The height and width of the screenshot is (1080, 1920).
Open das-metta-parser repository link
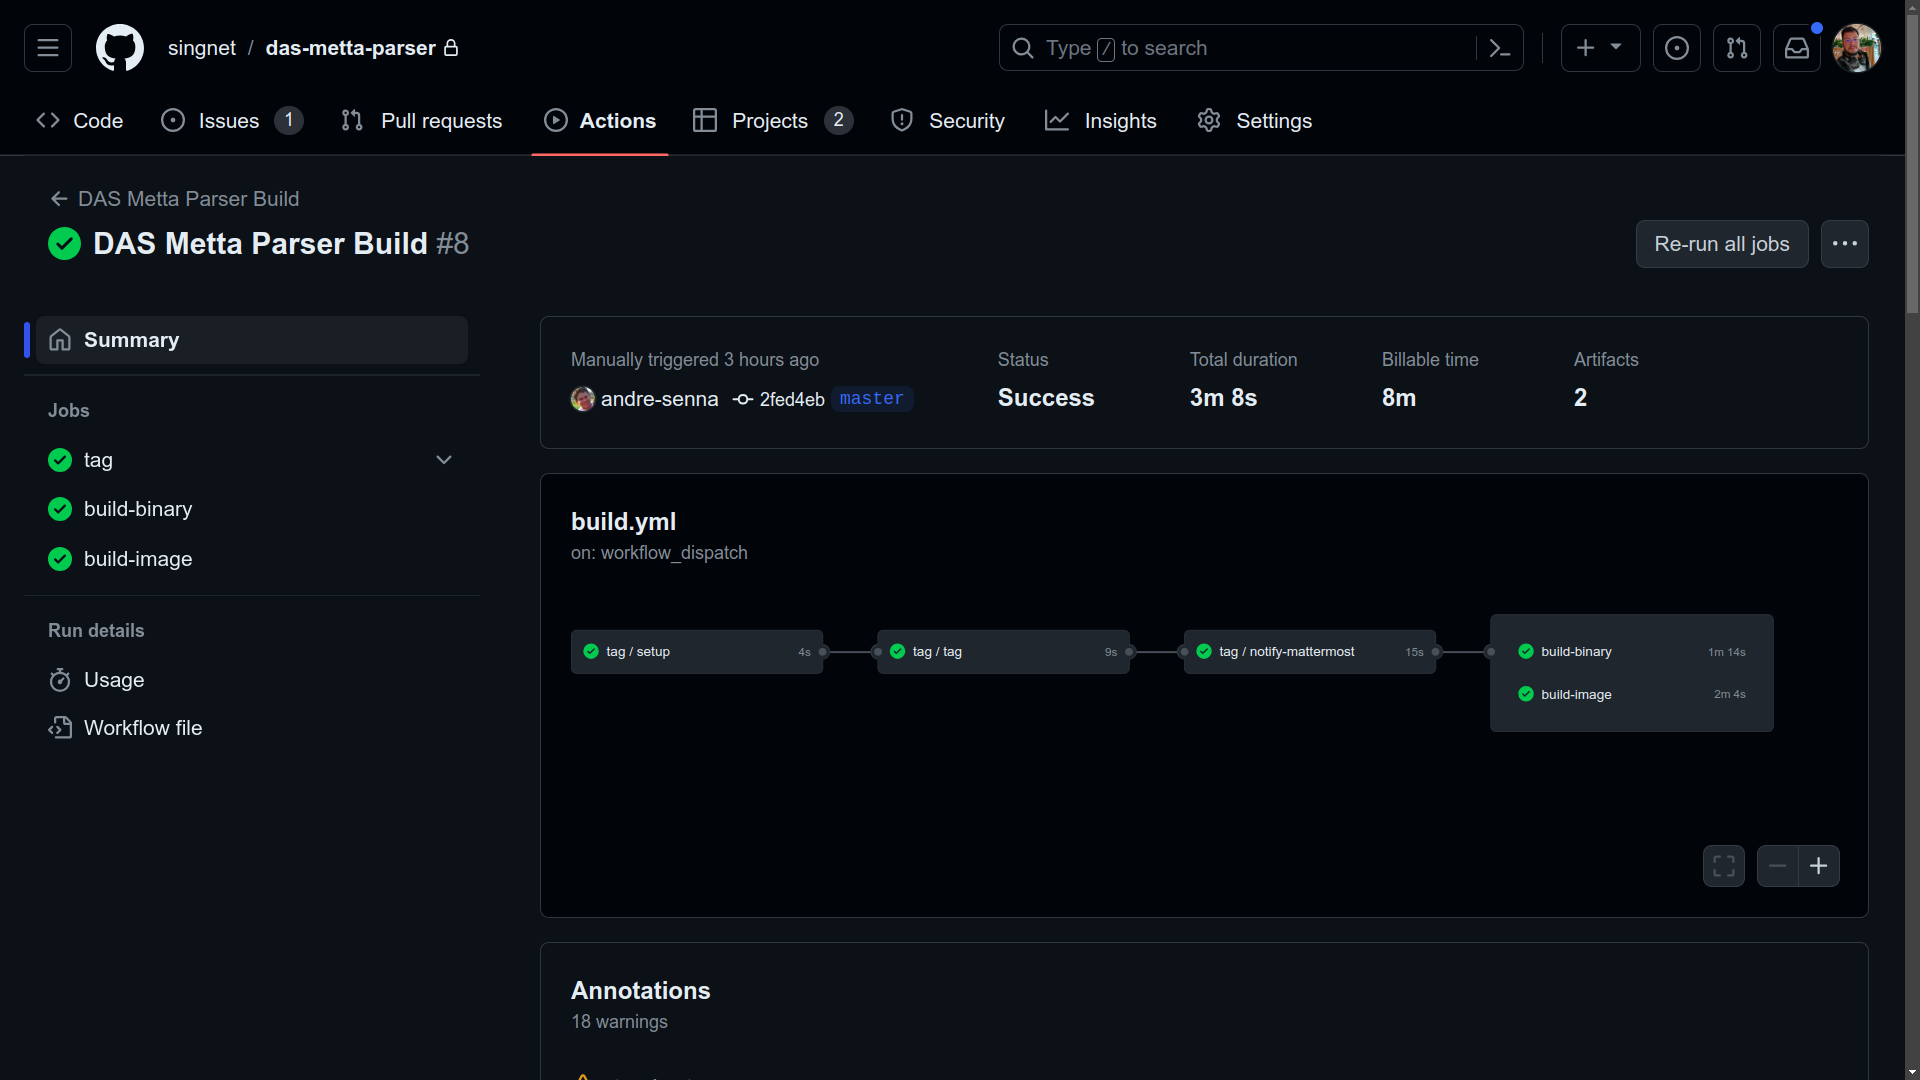[x=350, y=48]
